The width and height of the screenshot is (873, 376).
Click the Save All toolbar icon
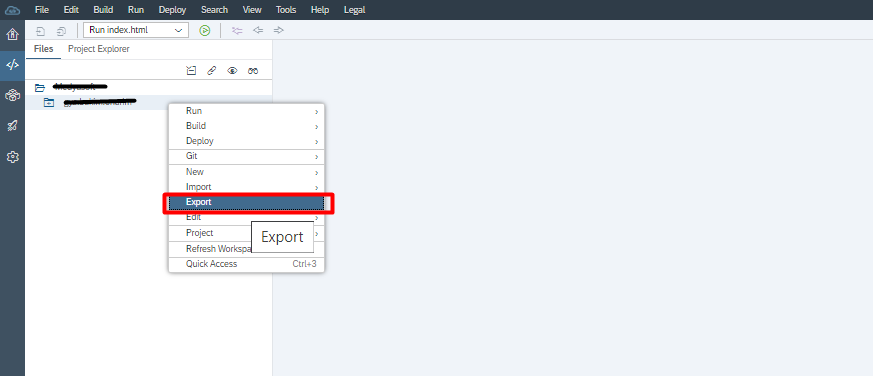61,31
